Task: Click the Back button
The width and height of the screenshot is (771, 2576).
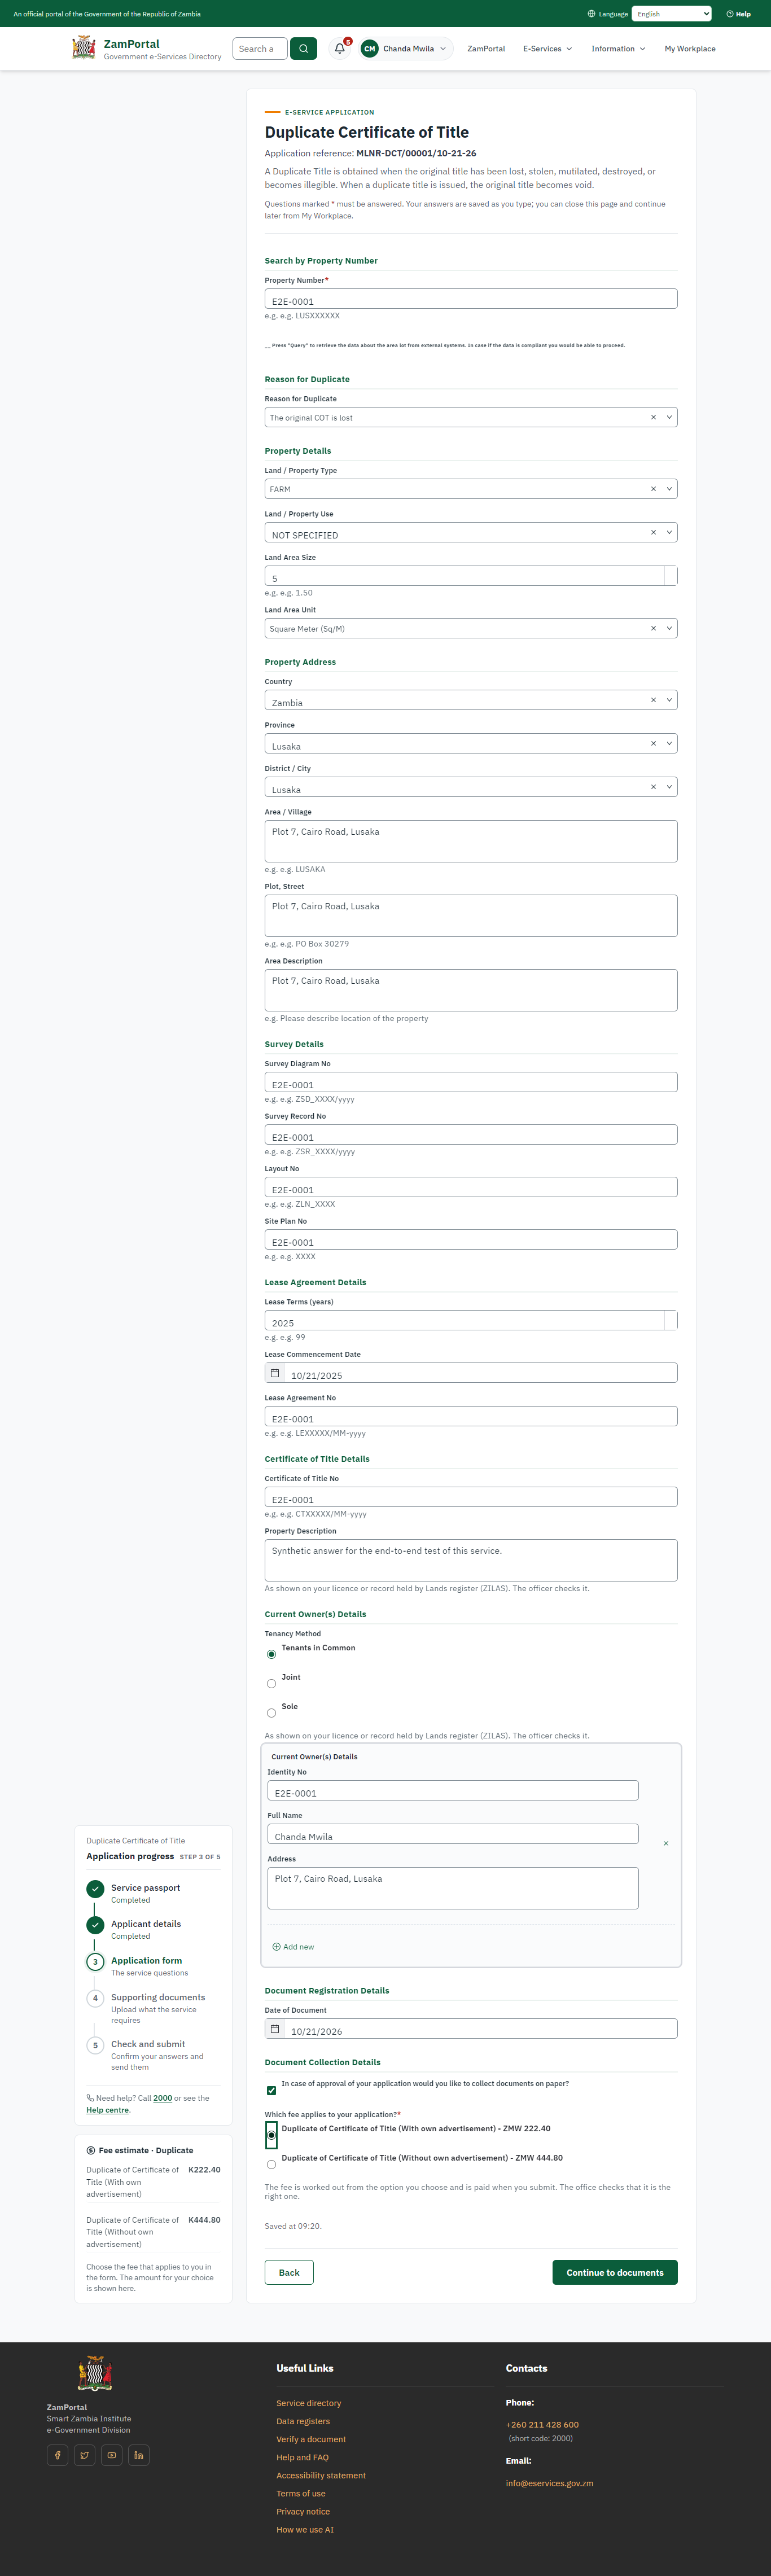Action: pos(289,2272)
